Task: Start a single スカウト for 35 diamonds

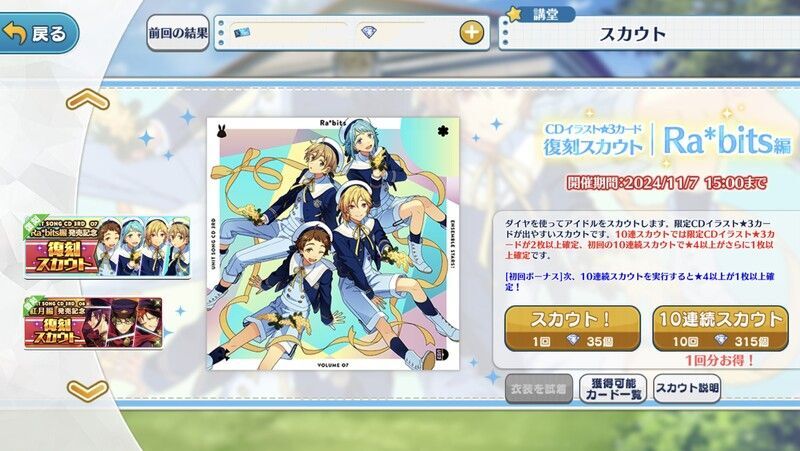Action: click(x=572, y=329)
